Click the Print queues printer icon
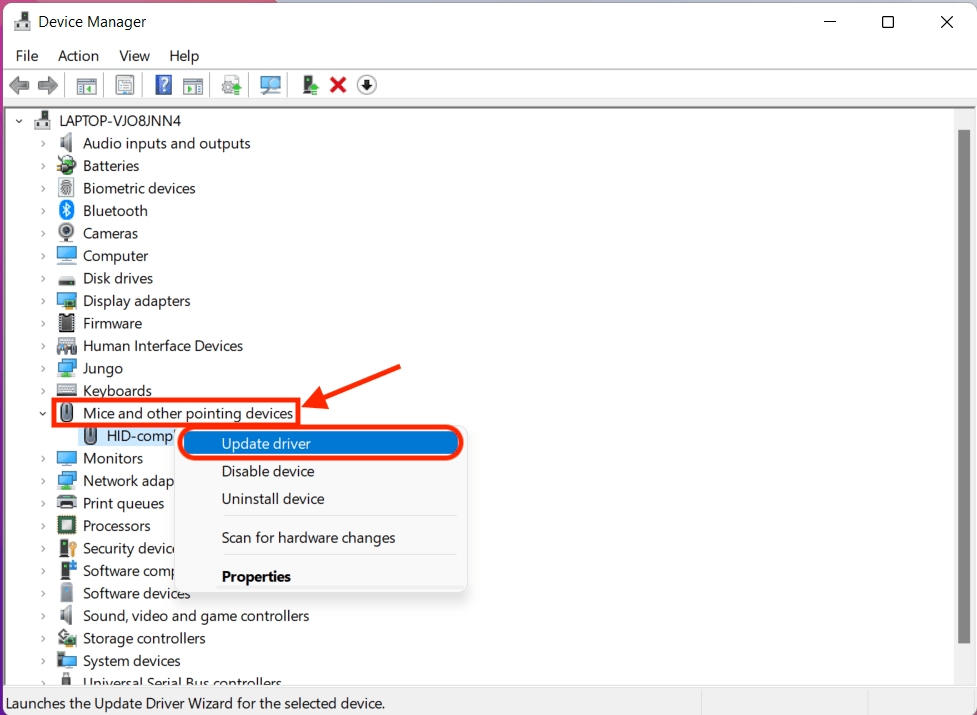977x715 pixels. [x=66, y=503]
